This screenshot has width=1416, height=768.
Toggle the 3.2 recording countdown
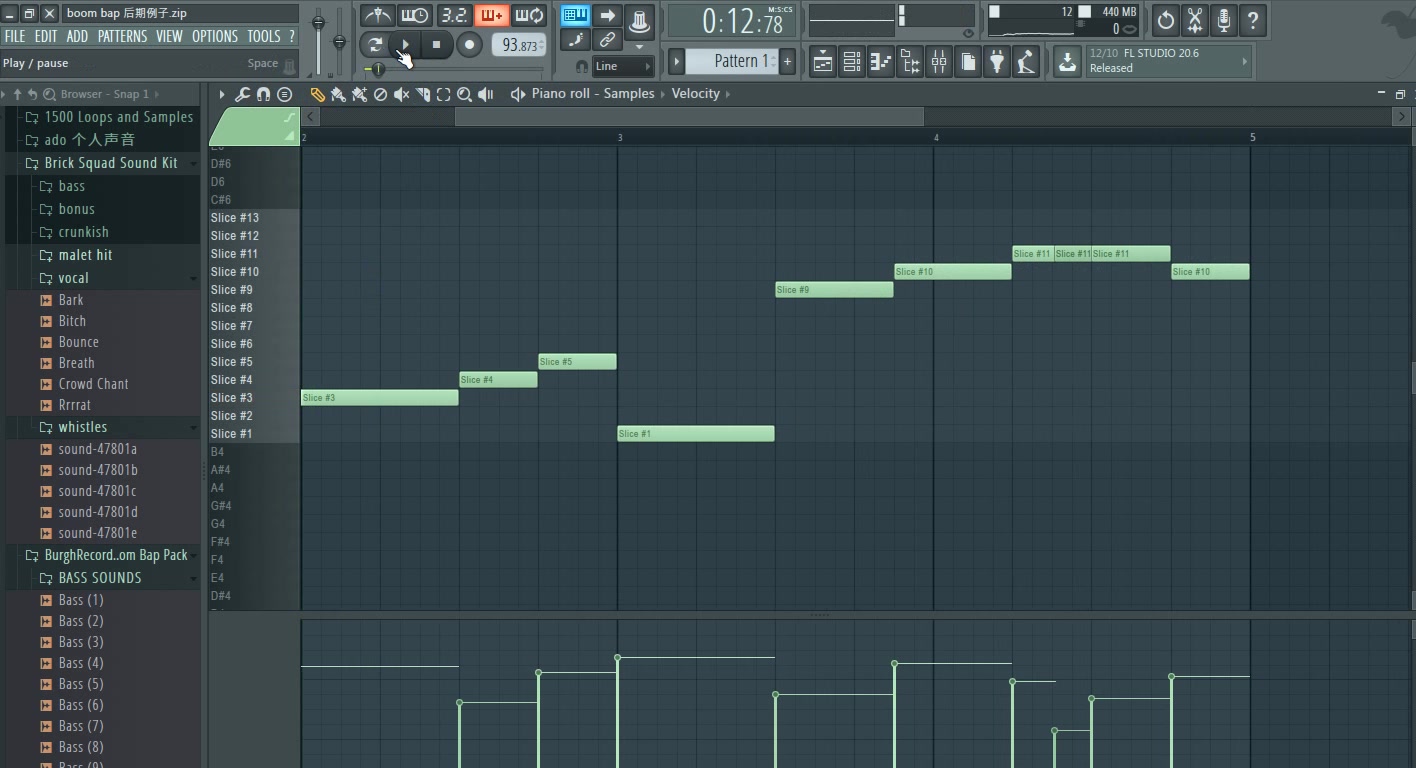454,15
